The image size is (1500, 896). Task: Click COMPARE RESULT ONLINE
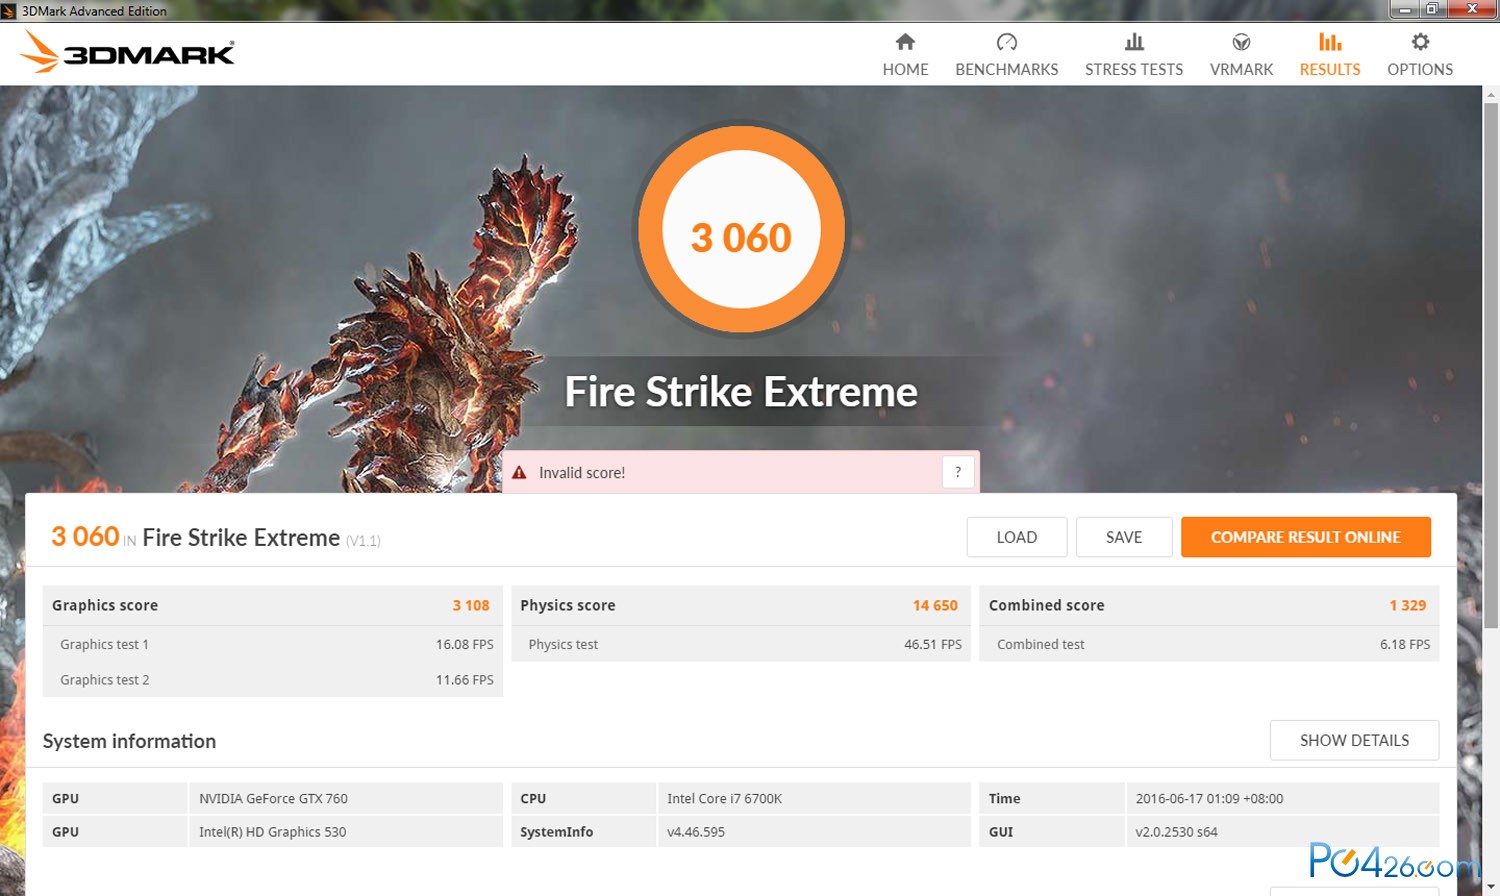coord(1306,537)
